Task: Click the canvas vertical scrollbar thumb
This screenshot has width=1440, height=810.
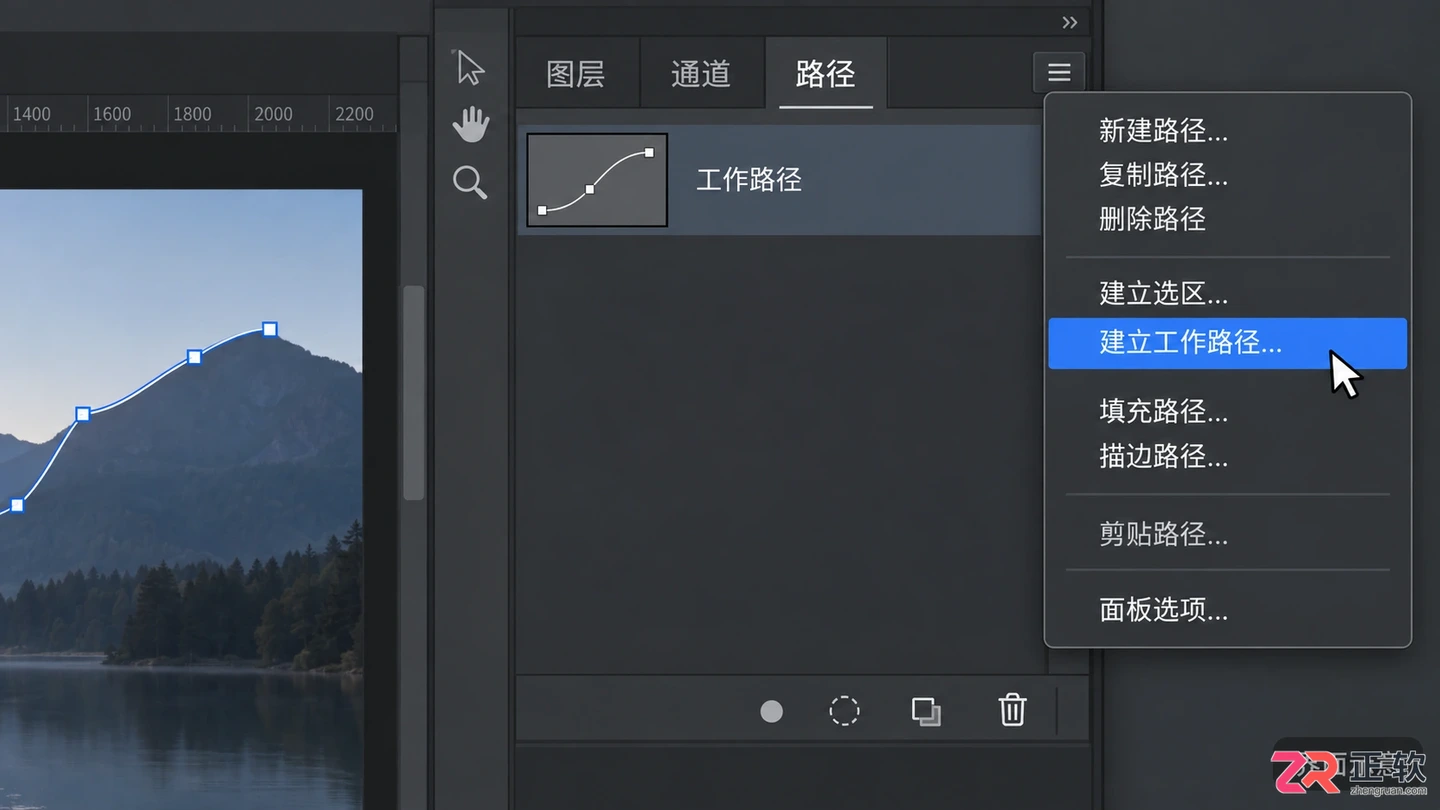Action: click(413, 393)
